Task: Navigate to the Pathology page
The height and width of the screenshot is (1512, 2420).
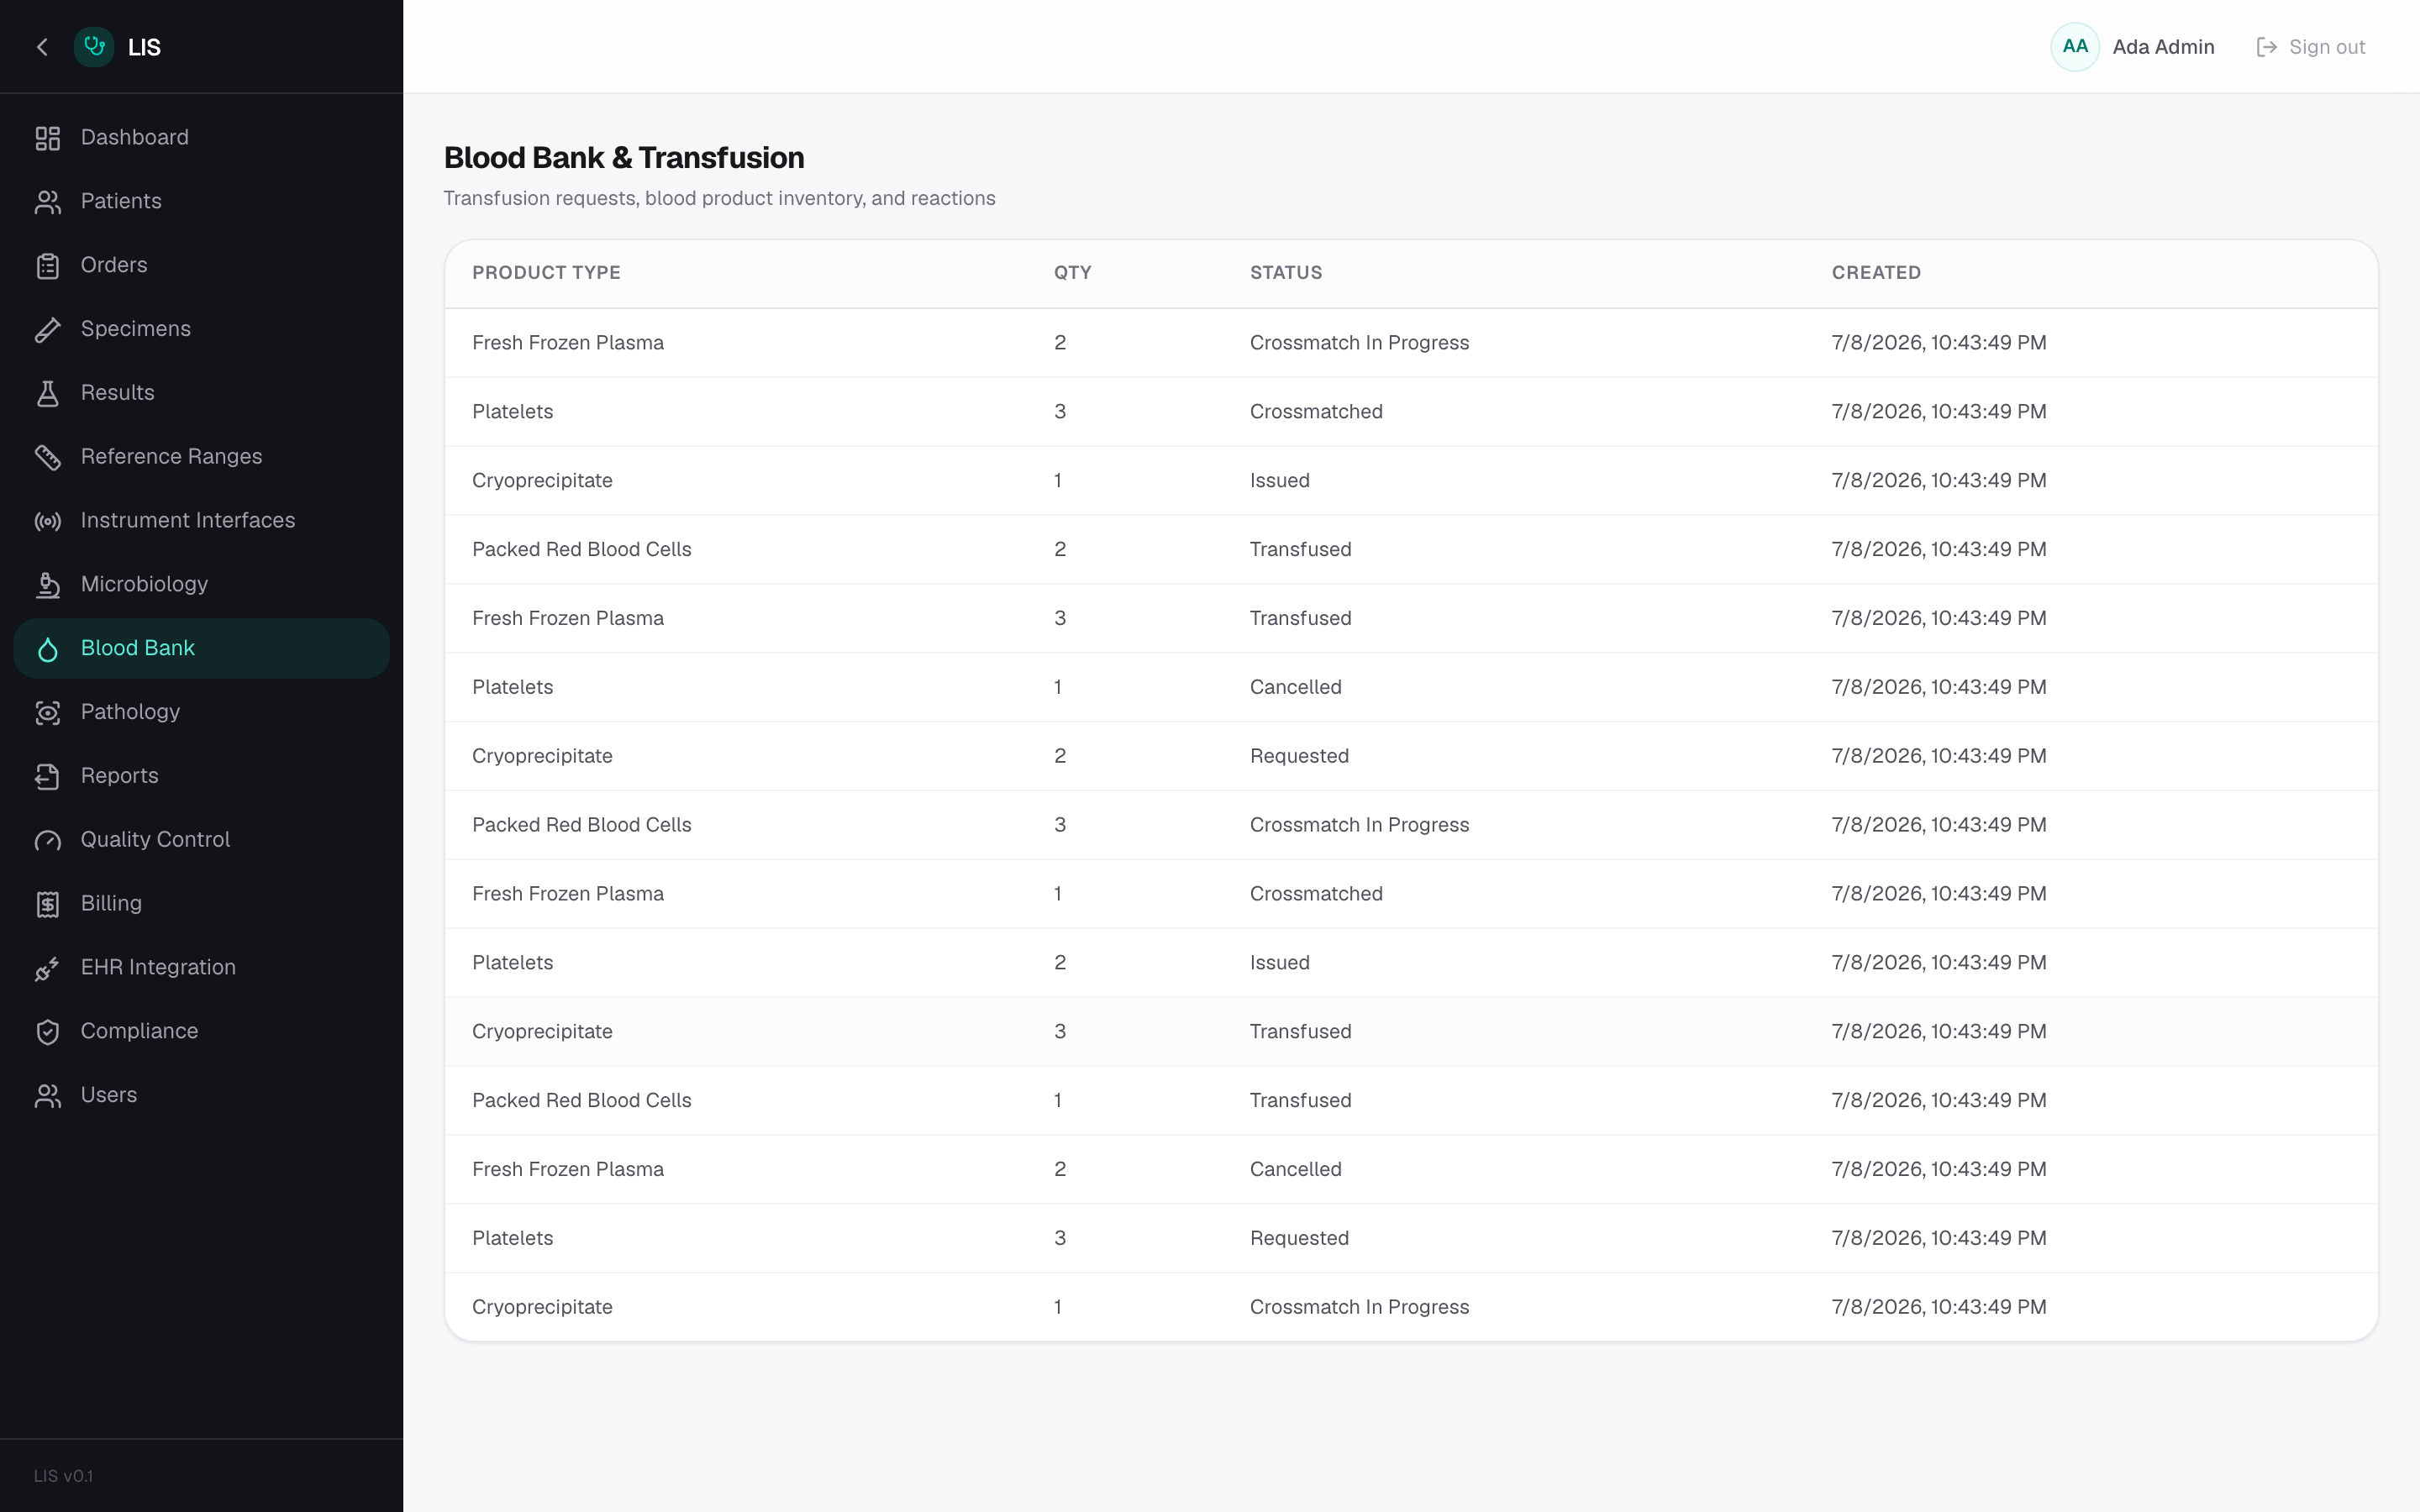Action: pos(201,712)
